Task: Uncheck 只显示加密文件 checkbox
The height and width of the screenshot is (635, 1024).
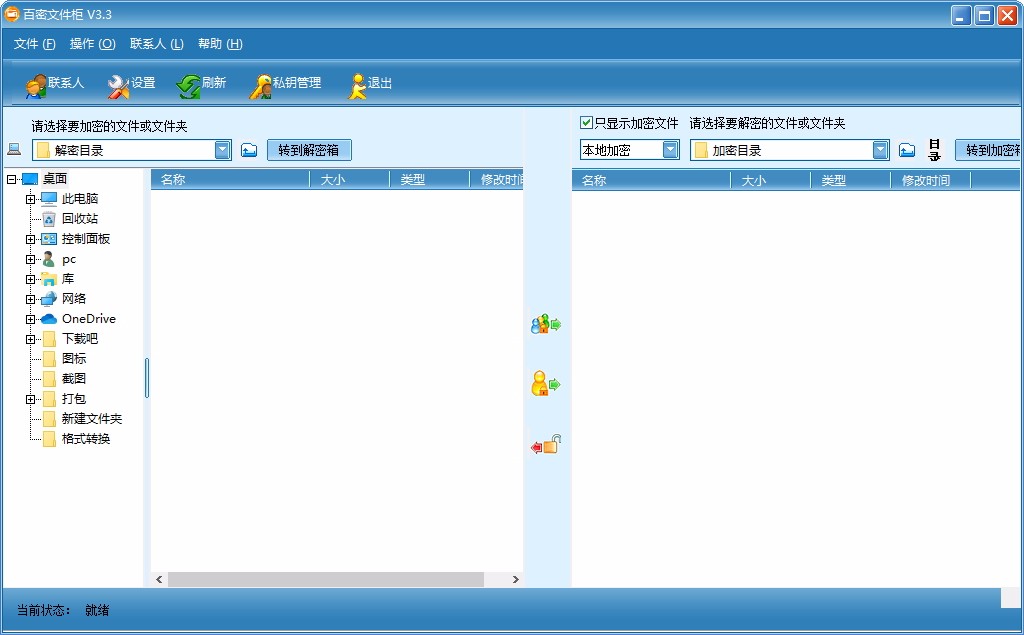Action: click(x=586, y=123)
